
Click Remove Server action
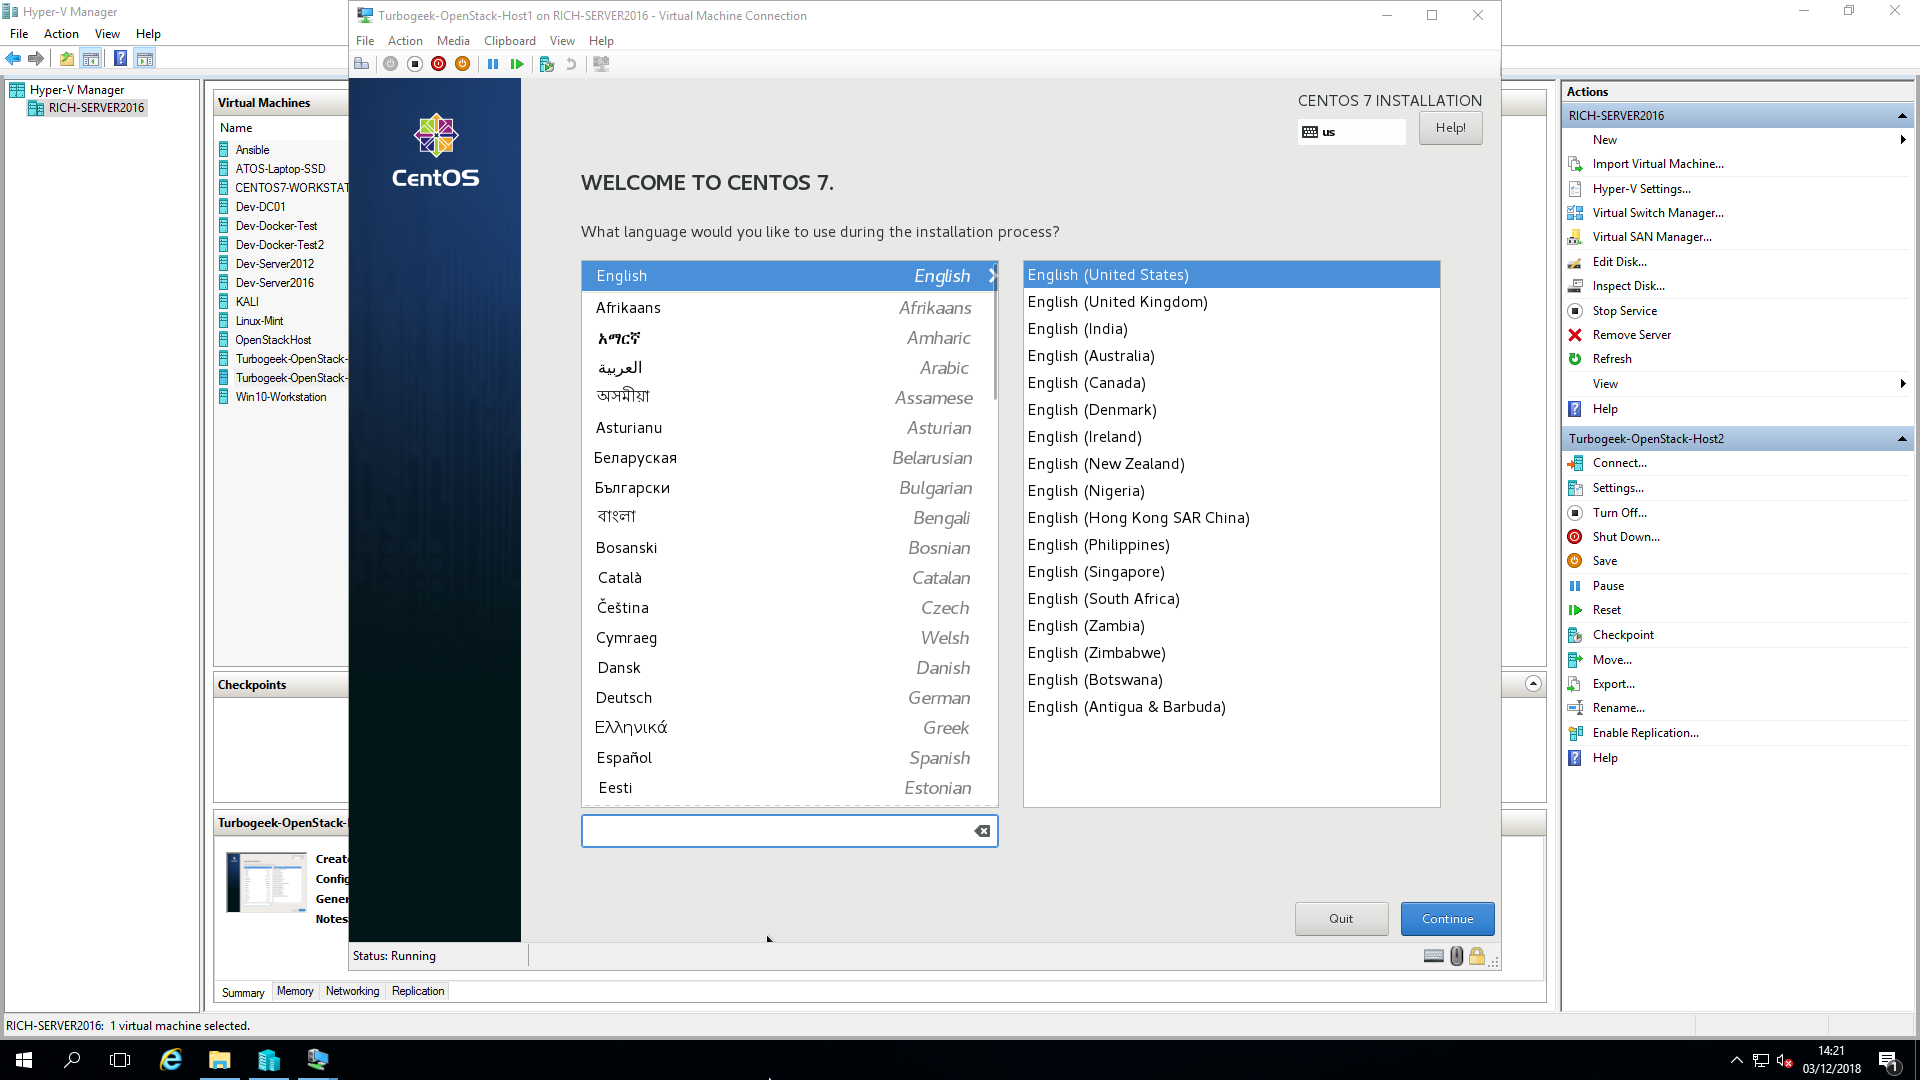(1631, 335)
